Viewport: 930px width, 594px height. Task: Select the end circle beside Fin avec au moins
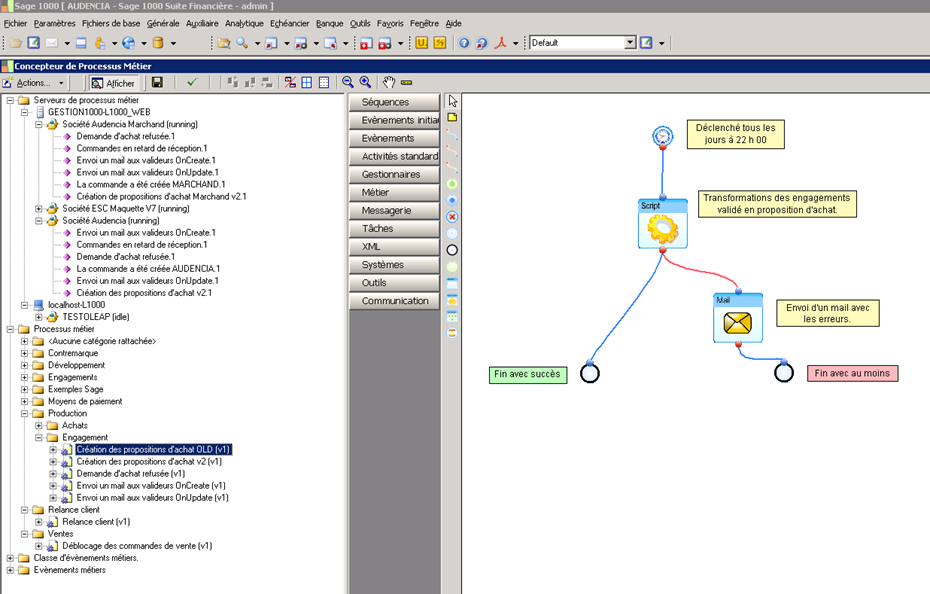point(784,373)
